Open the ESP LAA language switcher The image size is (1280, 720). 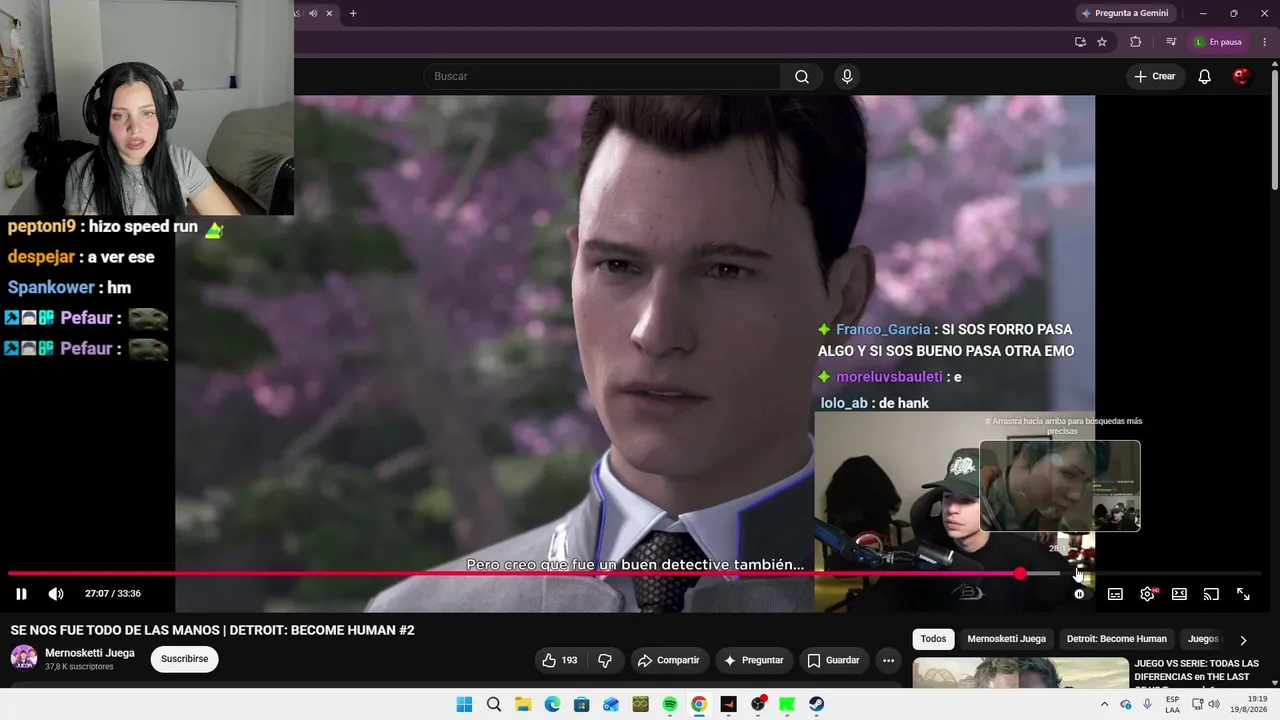pos(1173,704)
